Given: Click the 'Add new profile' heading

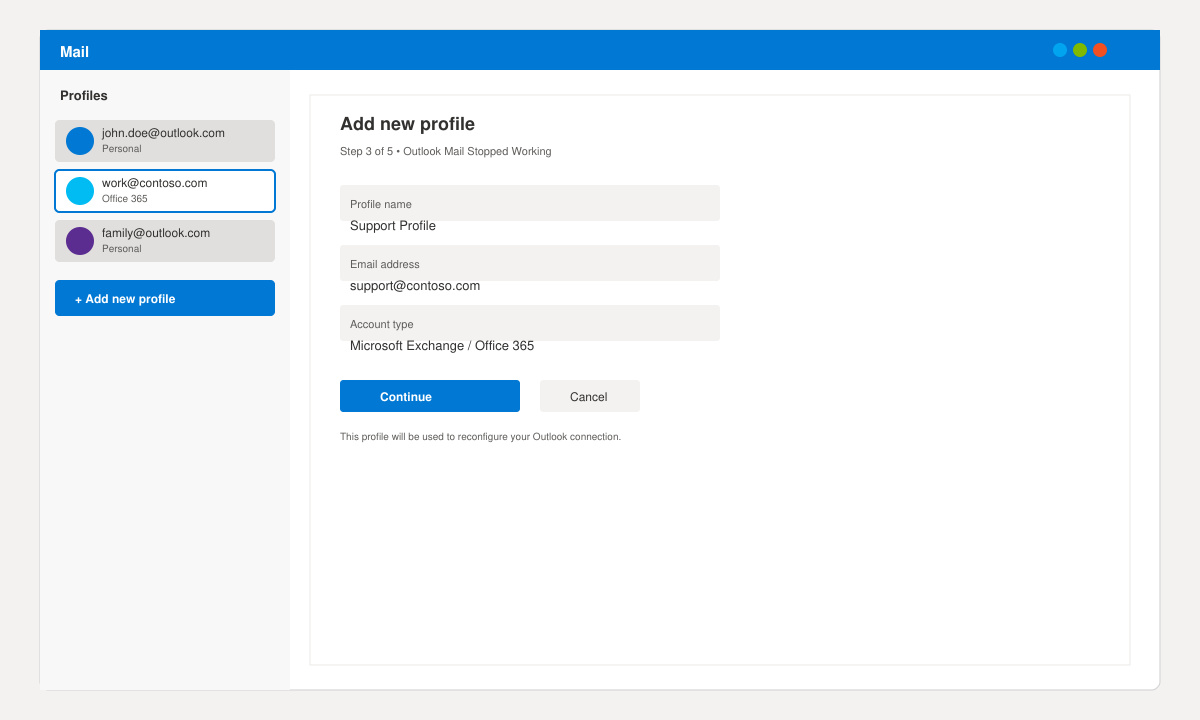Looking at the screenshot, I should pyautogui.click(x=407, y=124).
